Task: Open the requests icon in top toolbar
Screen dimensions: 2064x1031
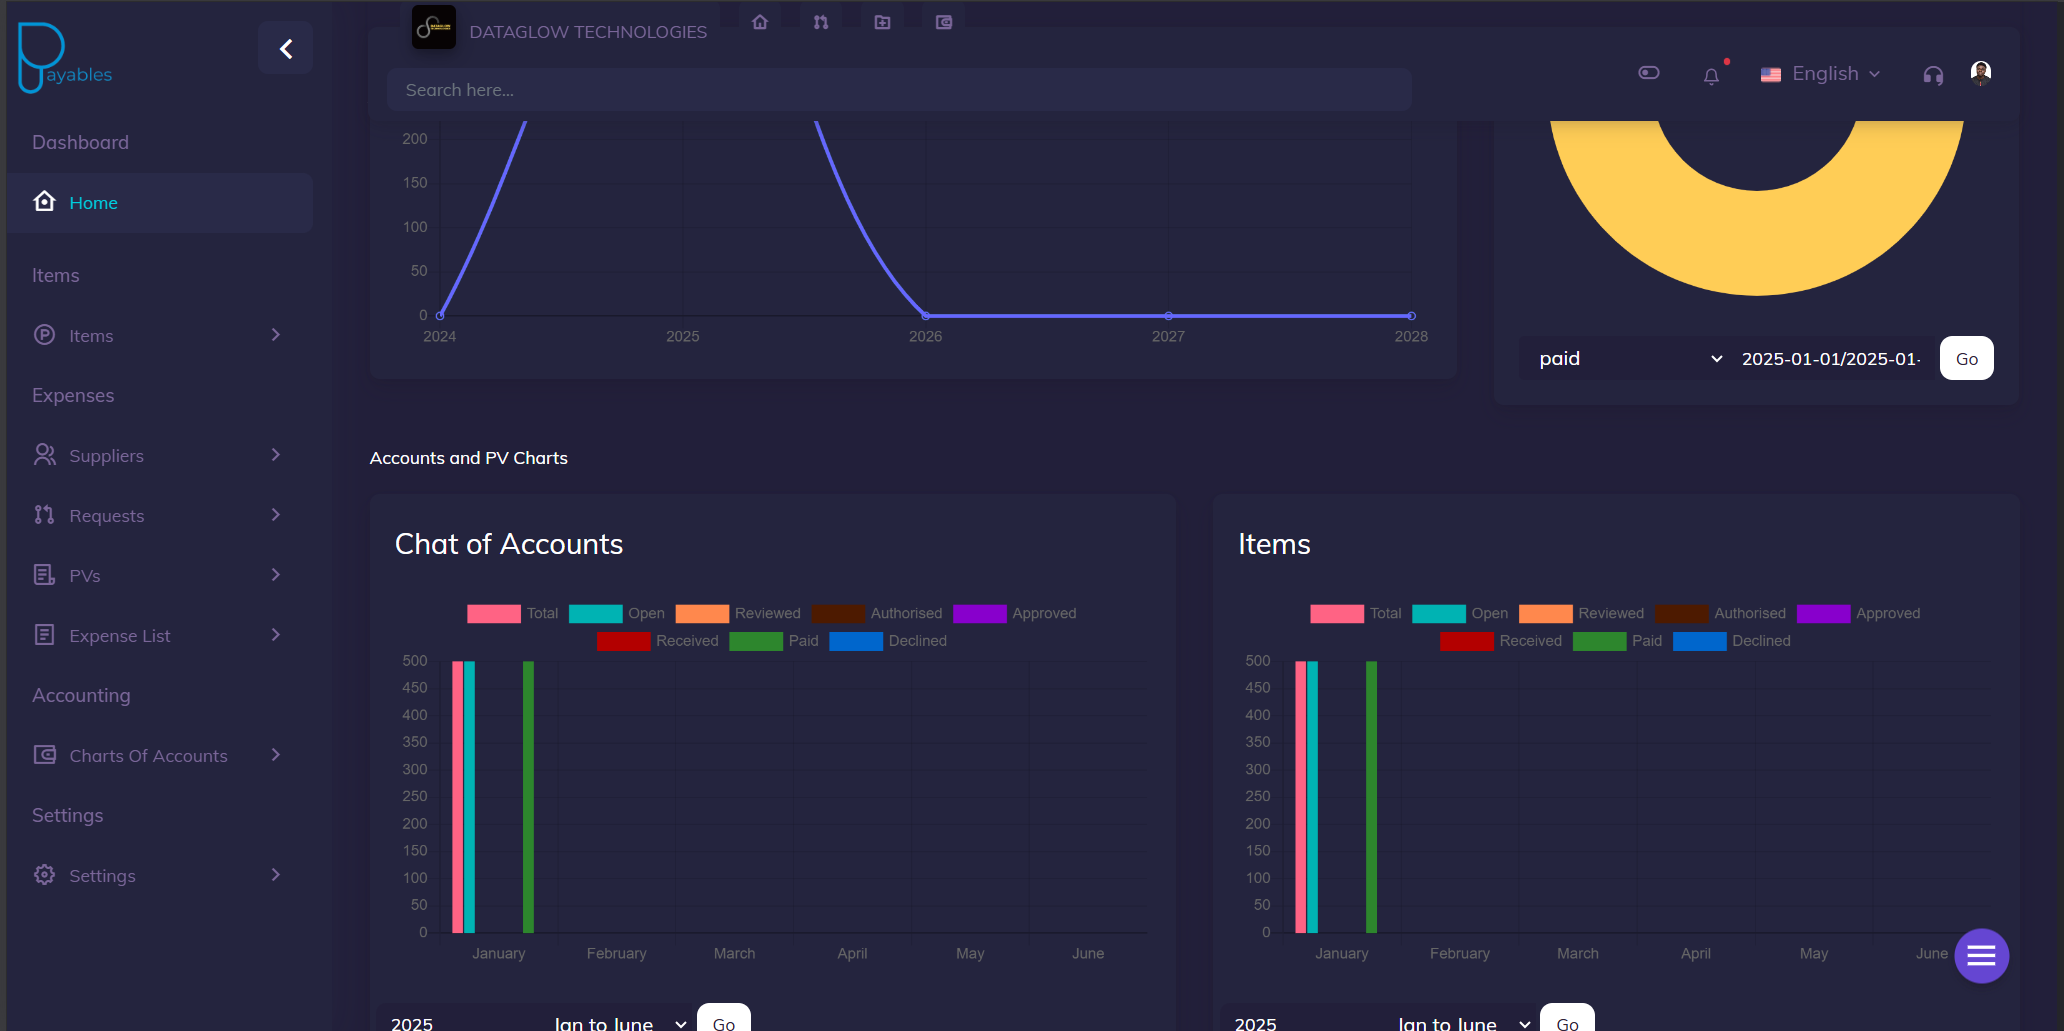Action: click(821, 22)
